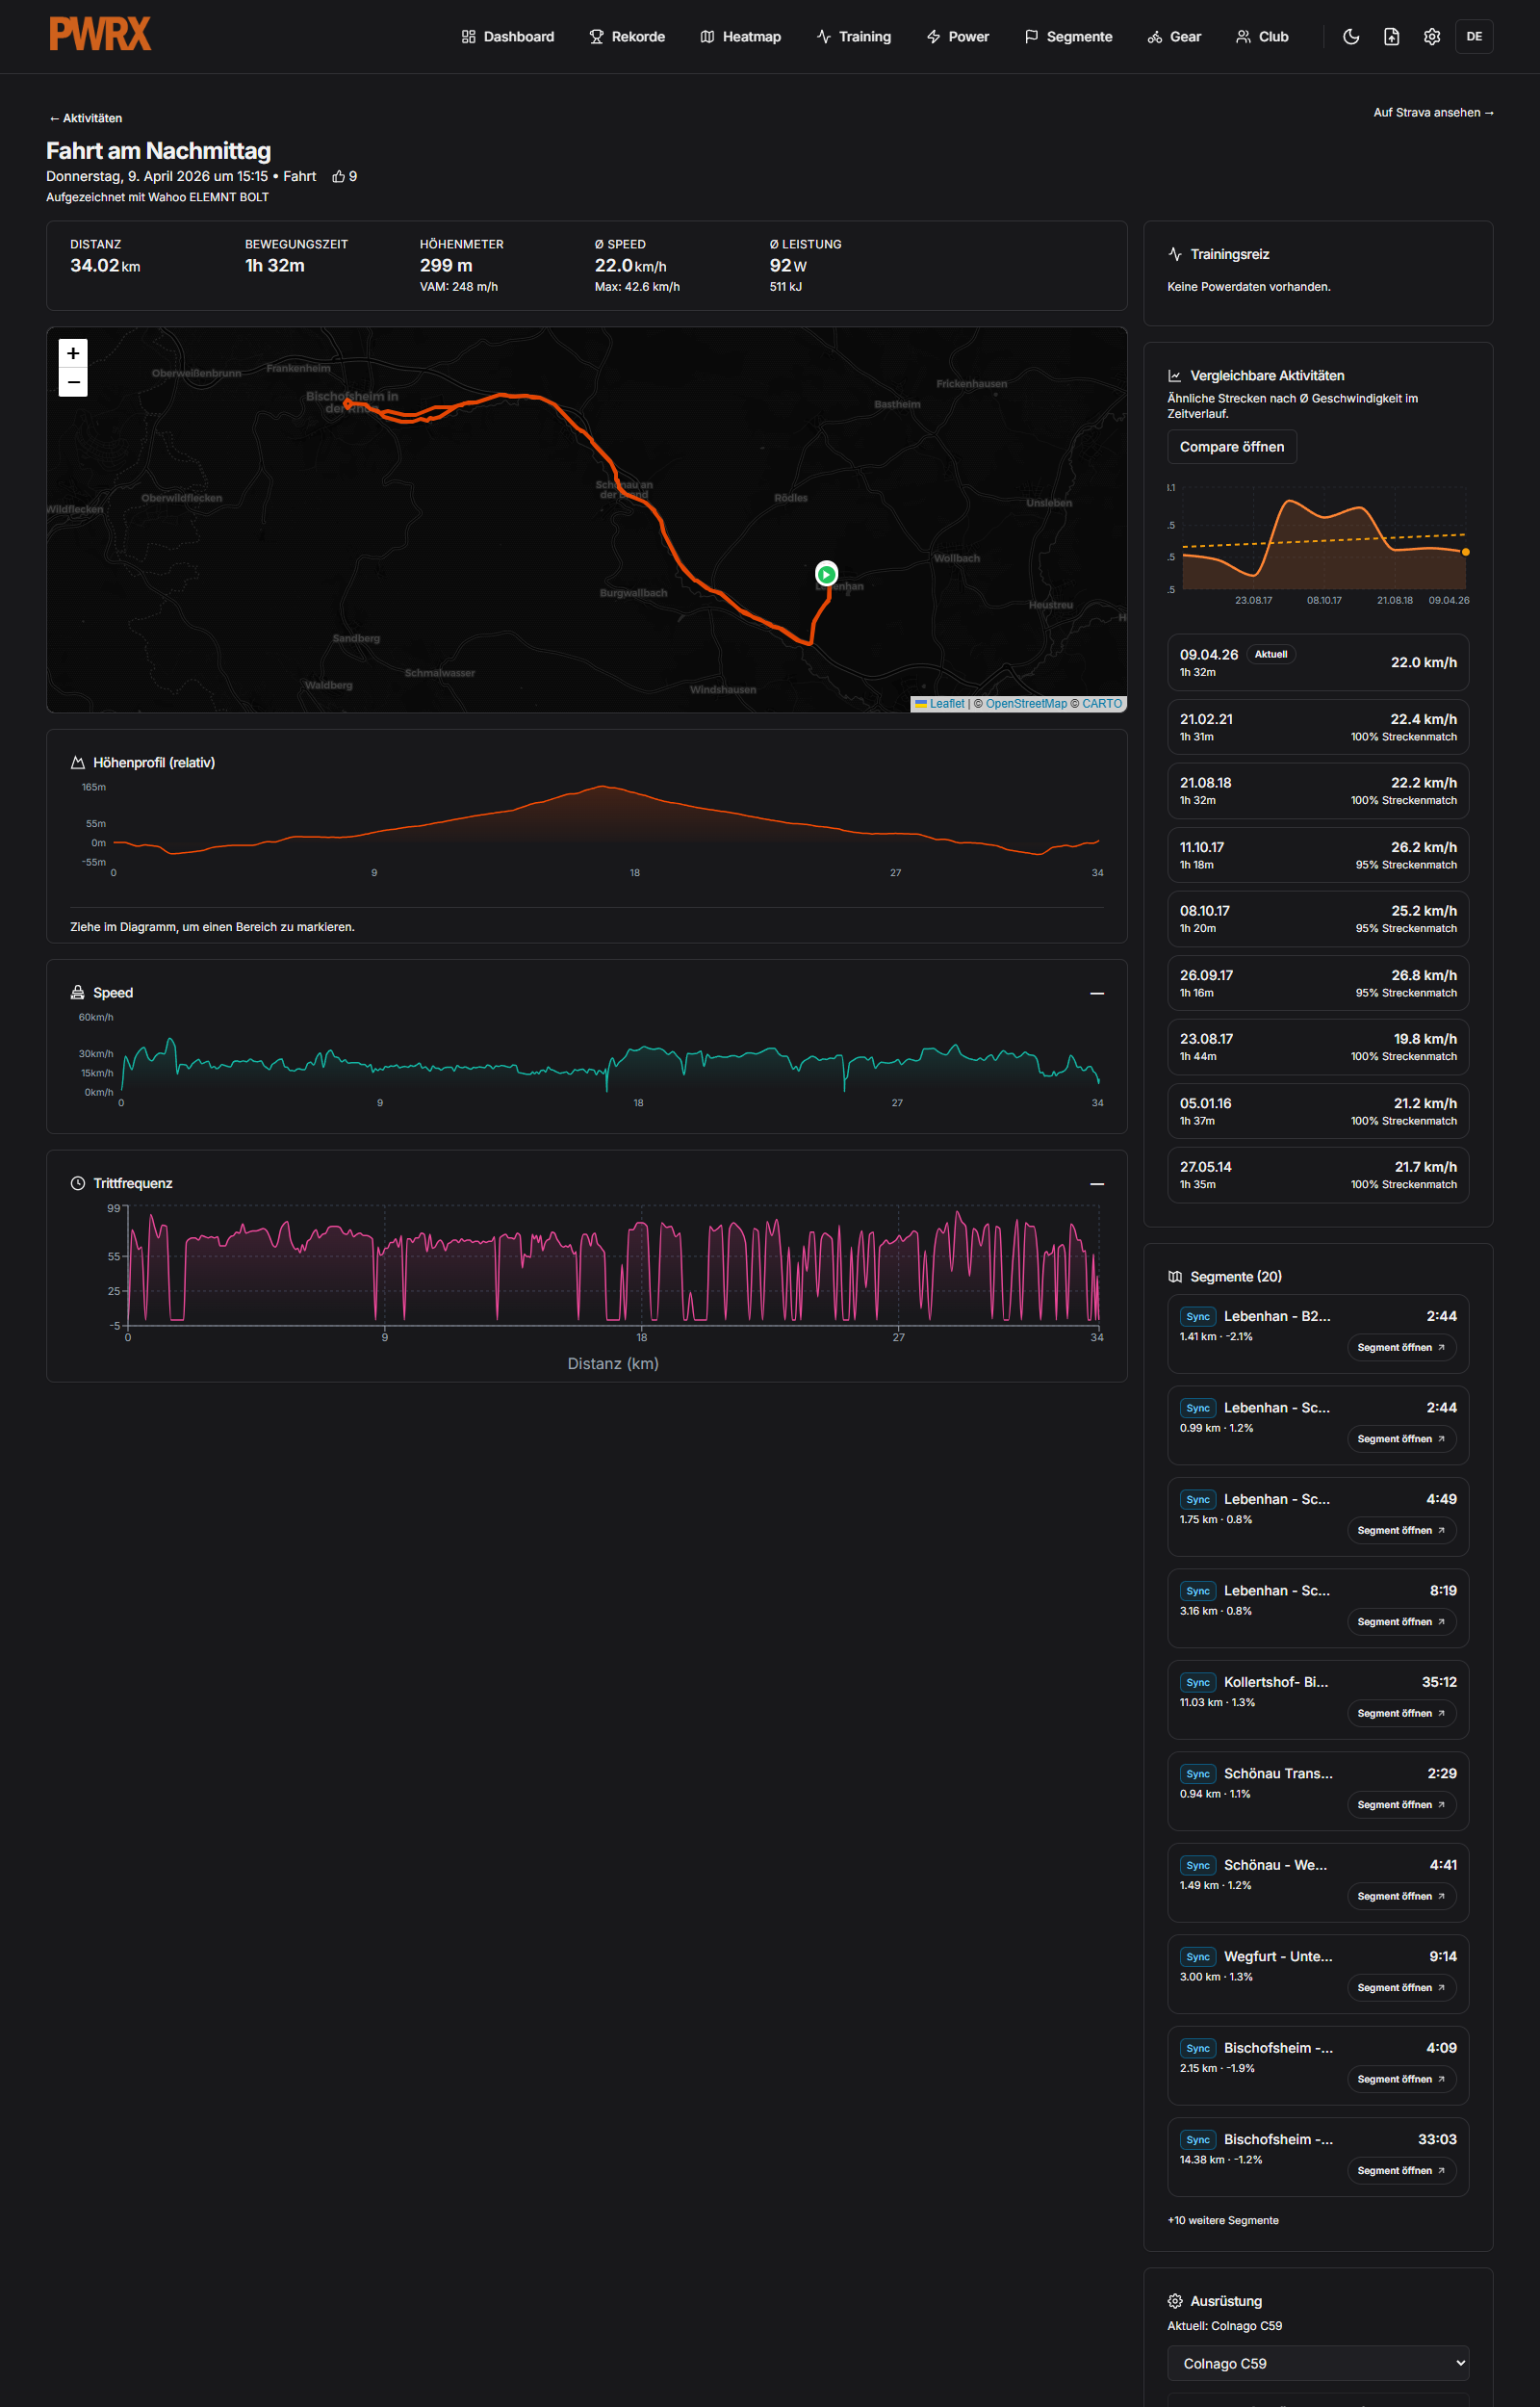
Task: Open the Kollertshof segment
Action: (x=1400, y=1713)
